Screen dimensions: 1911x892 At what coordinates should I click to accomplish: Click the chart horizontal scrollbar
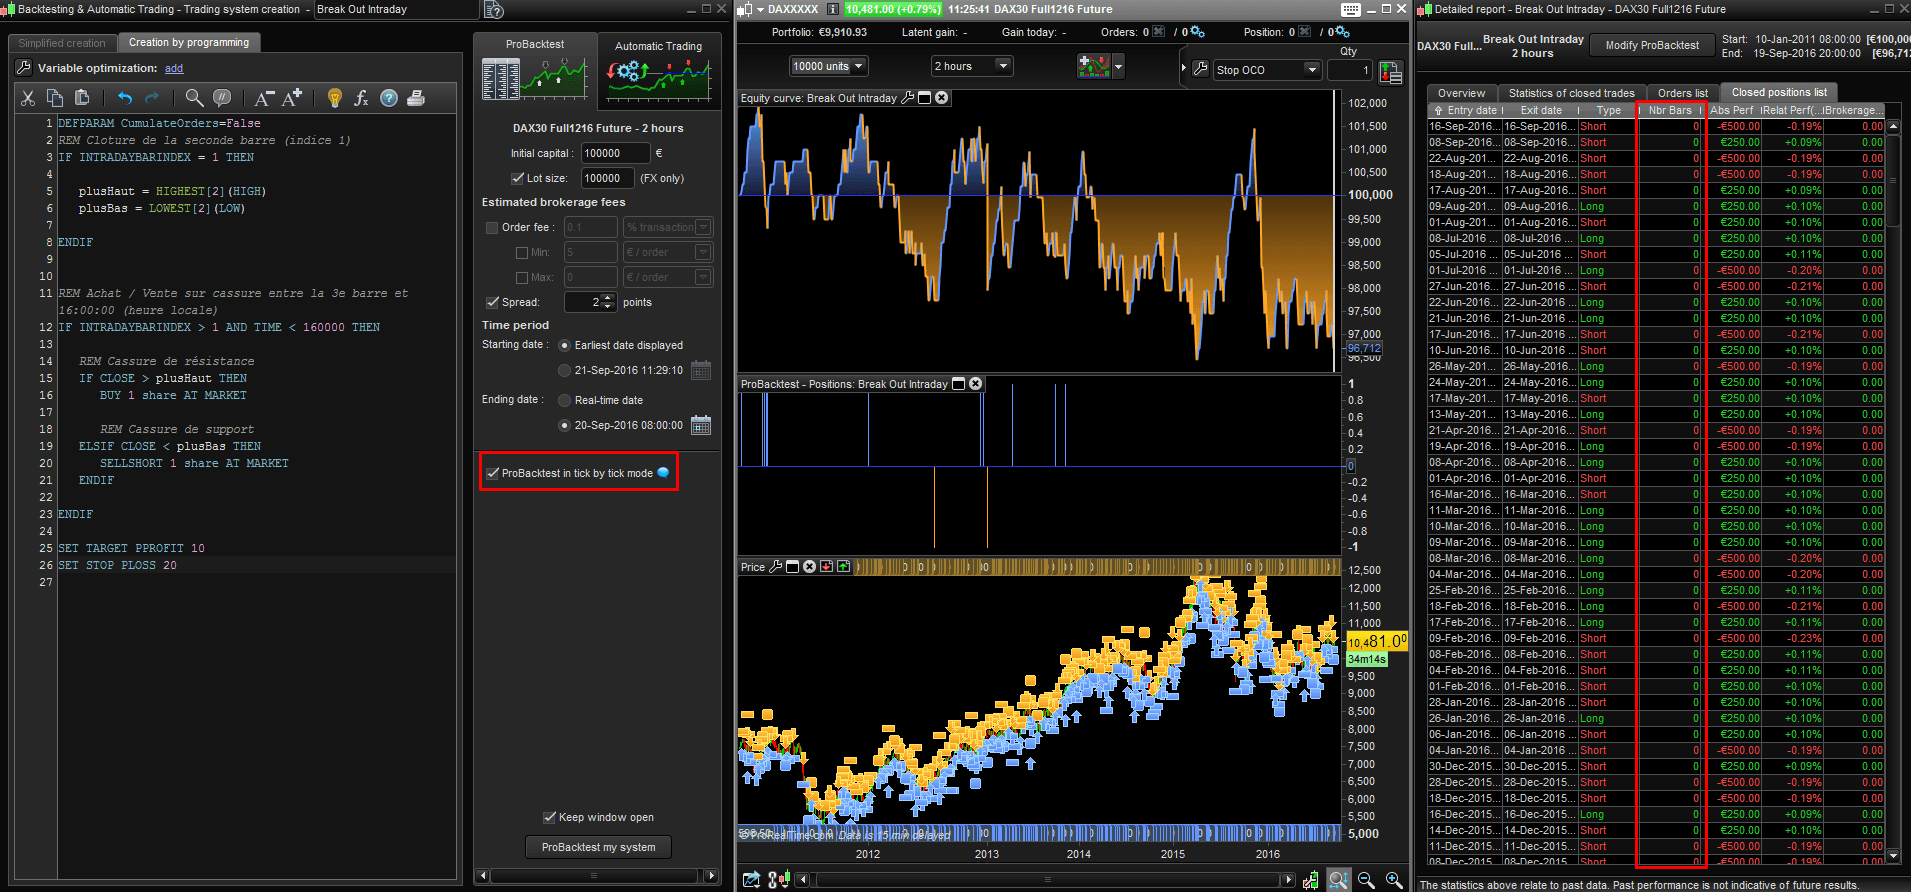click(1047, 880)
